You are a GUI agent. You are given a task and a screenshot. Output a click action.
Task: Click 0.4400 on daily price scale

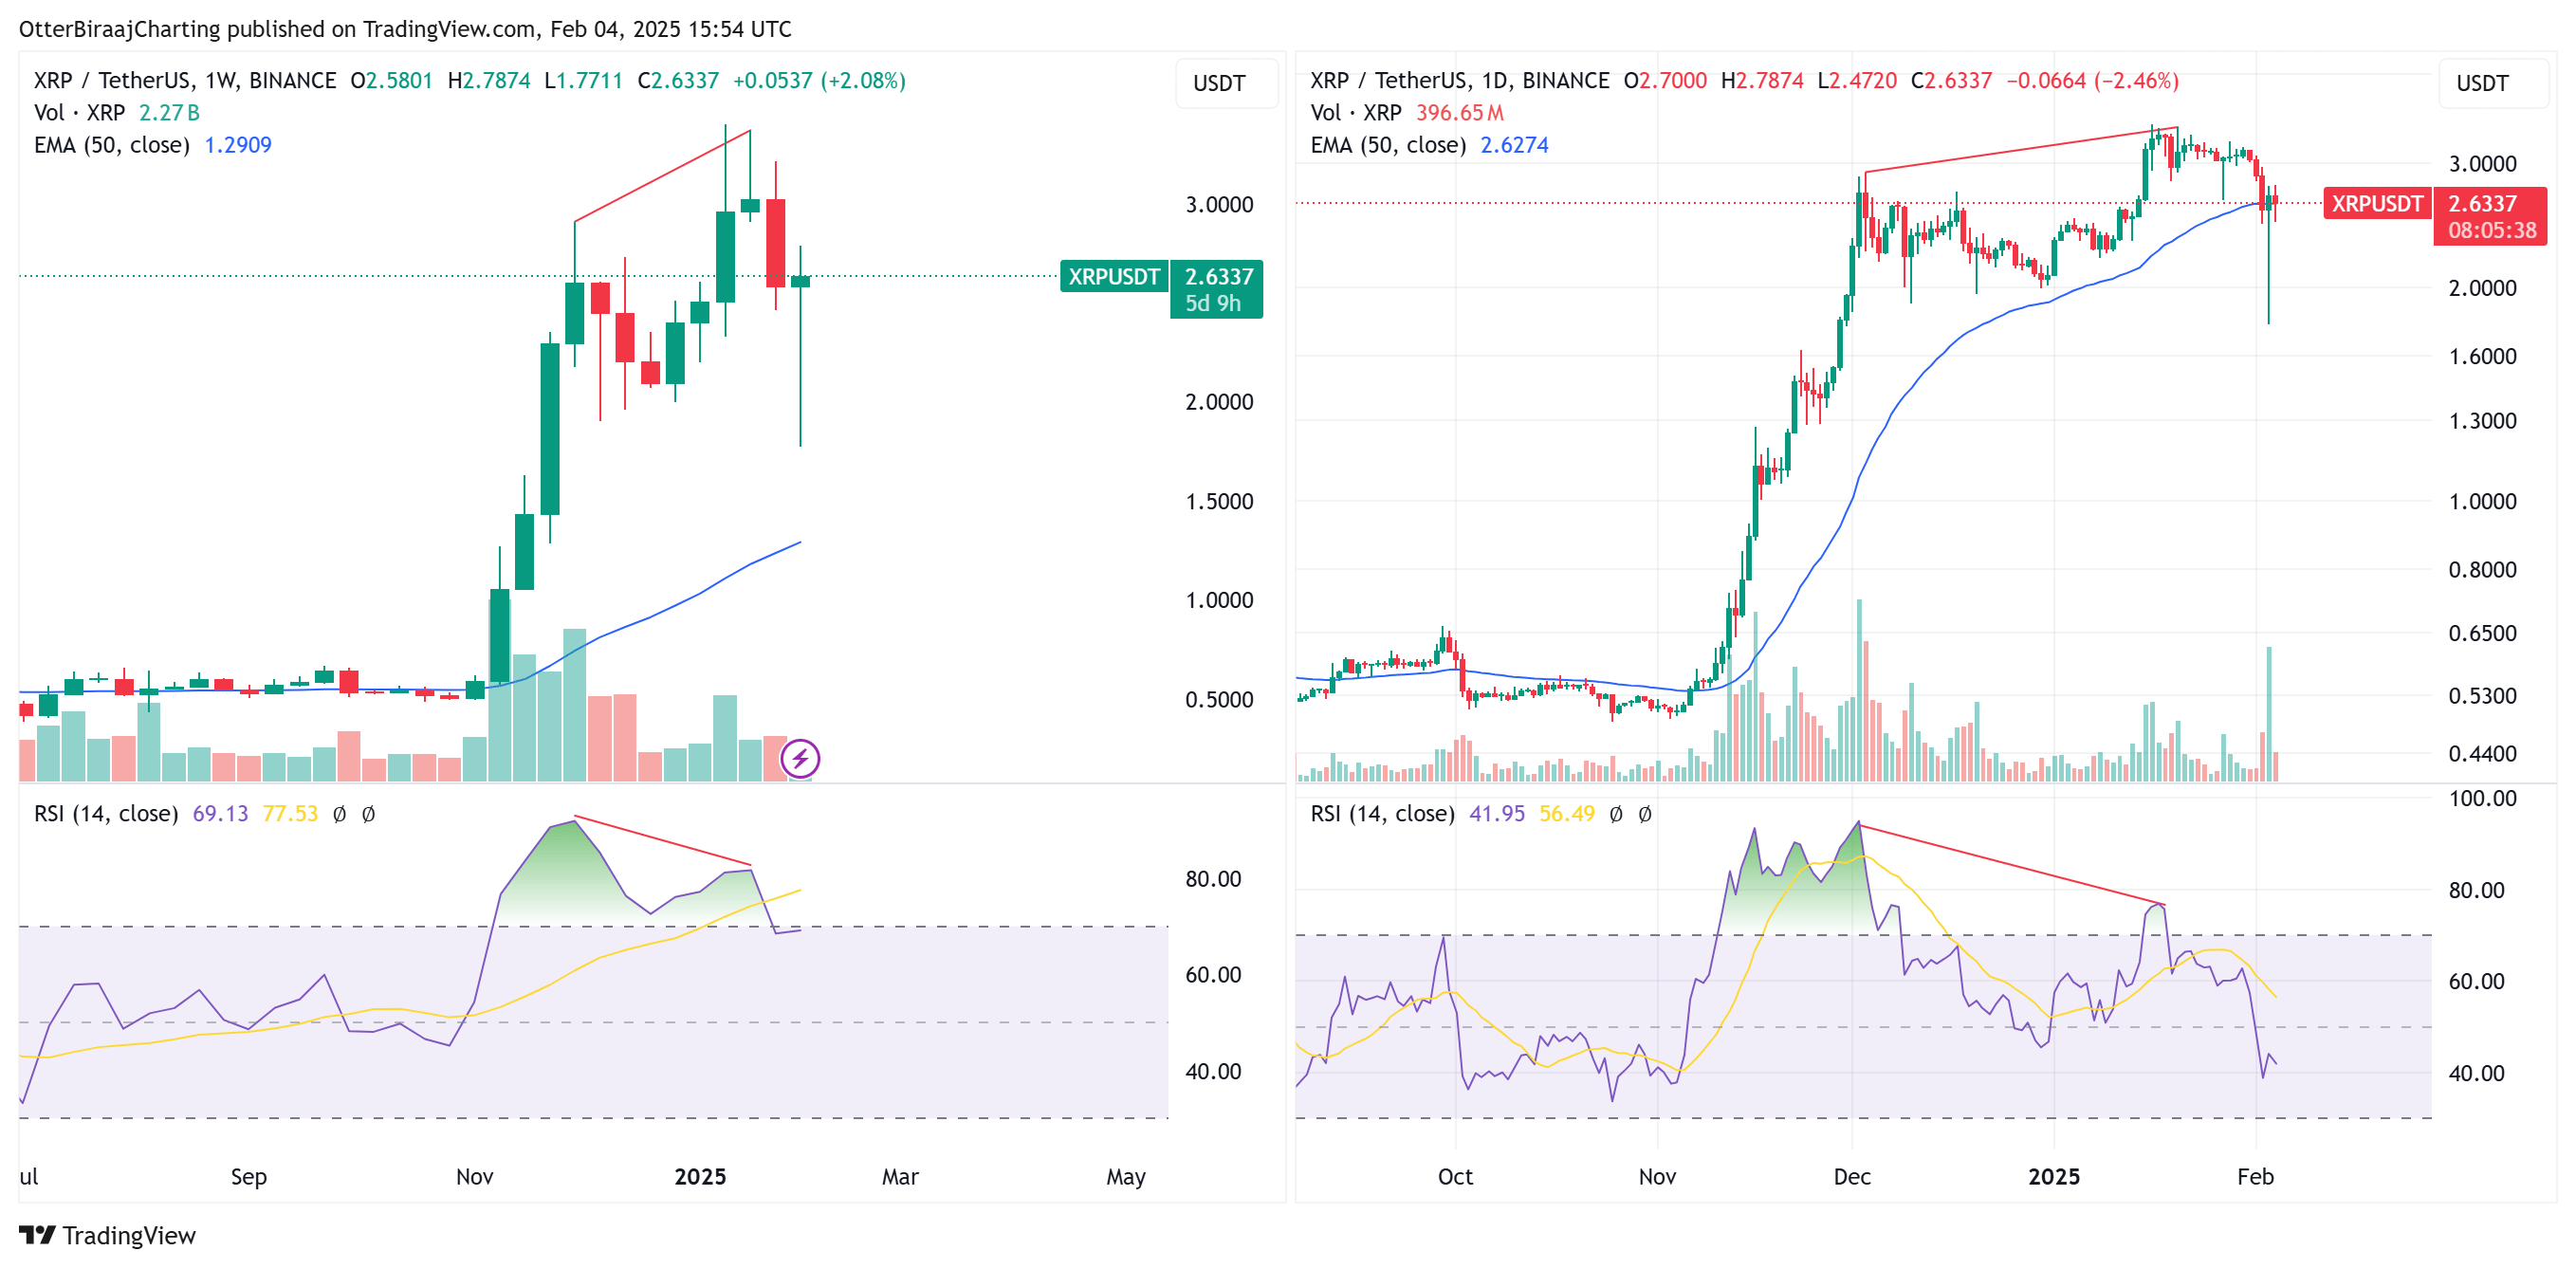[x=2482, y=753]
